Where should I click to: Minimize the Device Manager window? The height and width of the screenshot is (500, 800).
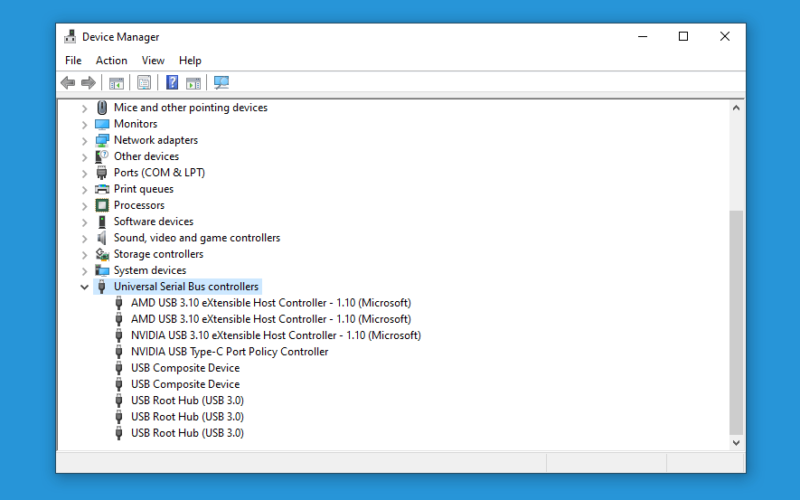642,37
